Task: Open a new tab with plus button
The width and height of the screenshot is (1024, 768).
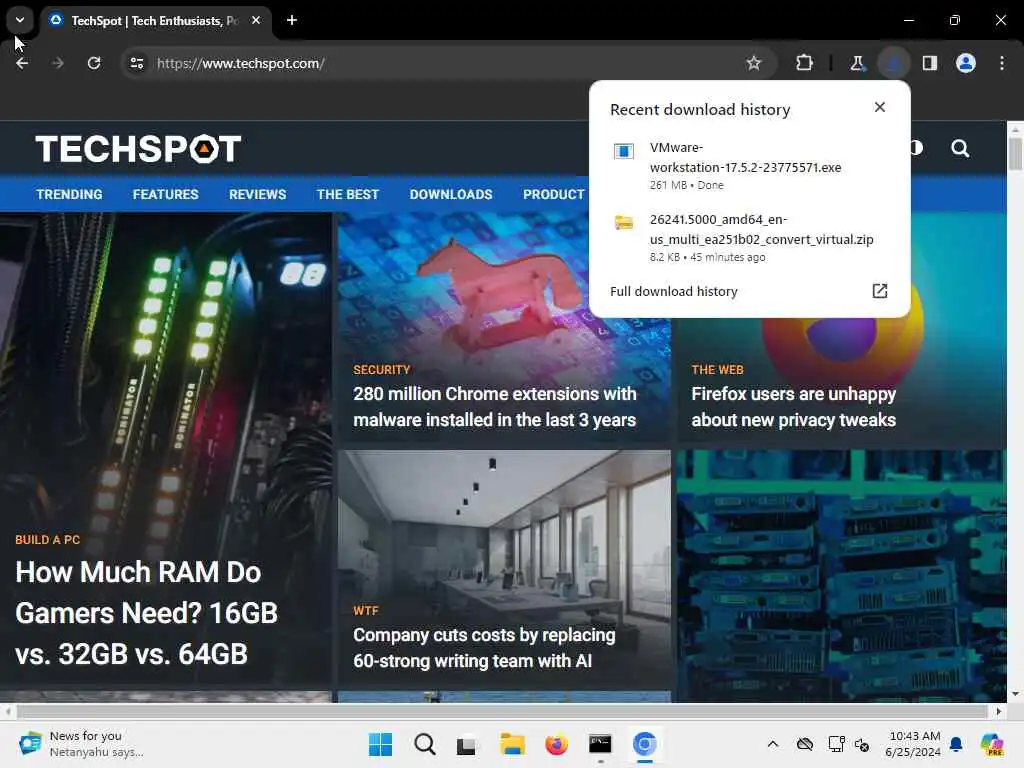Action: pyautogui.click(x=292, y=20)
